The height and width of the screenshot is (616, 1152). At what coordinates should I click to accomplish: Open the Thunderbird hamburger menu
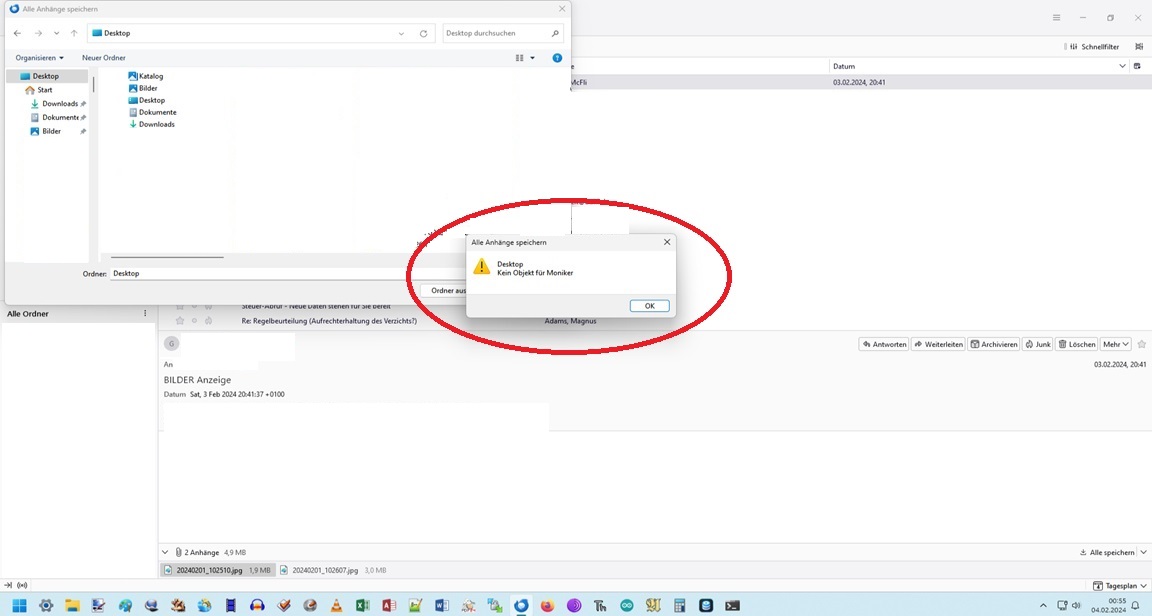pyautogui.click(x=1056, y=18)
